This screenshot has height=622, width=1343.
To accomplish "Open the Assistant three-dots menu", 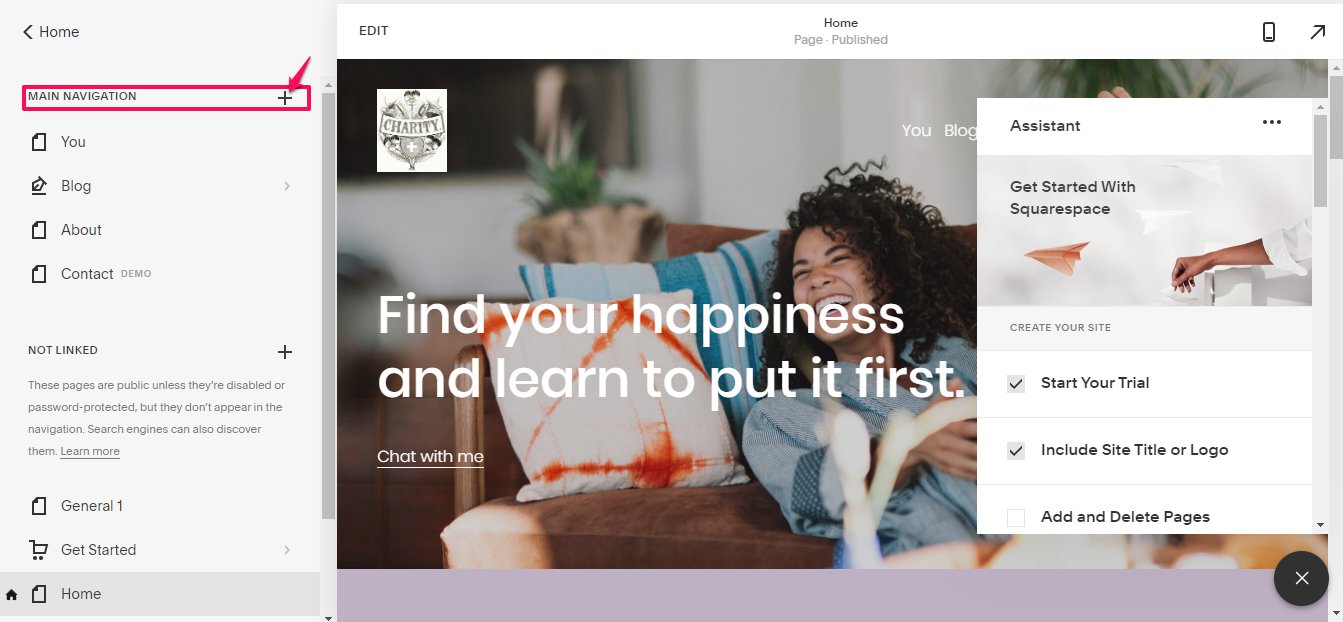I will (1271, 123).
